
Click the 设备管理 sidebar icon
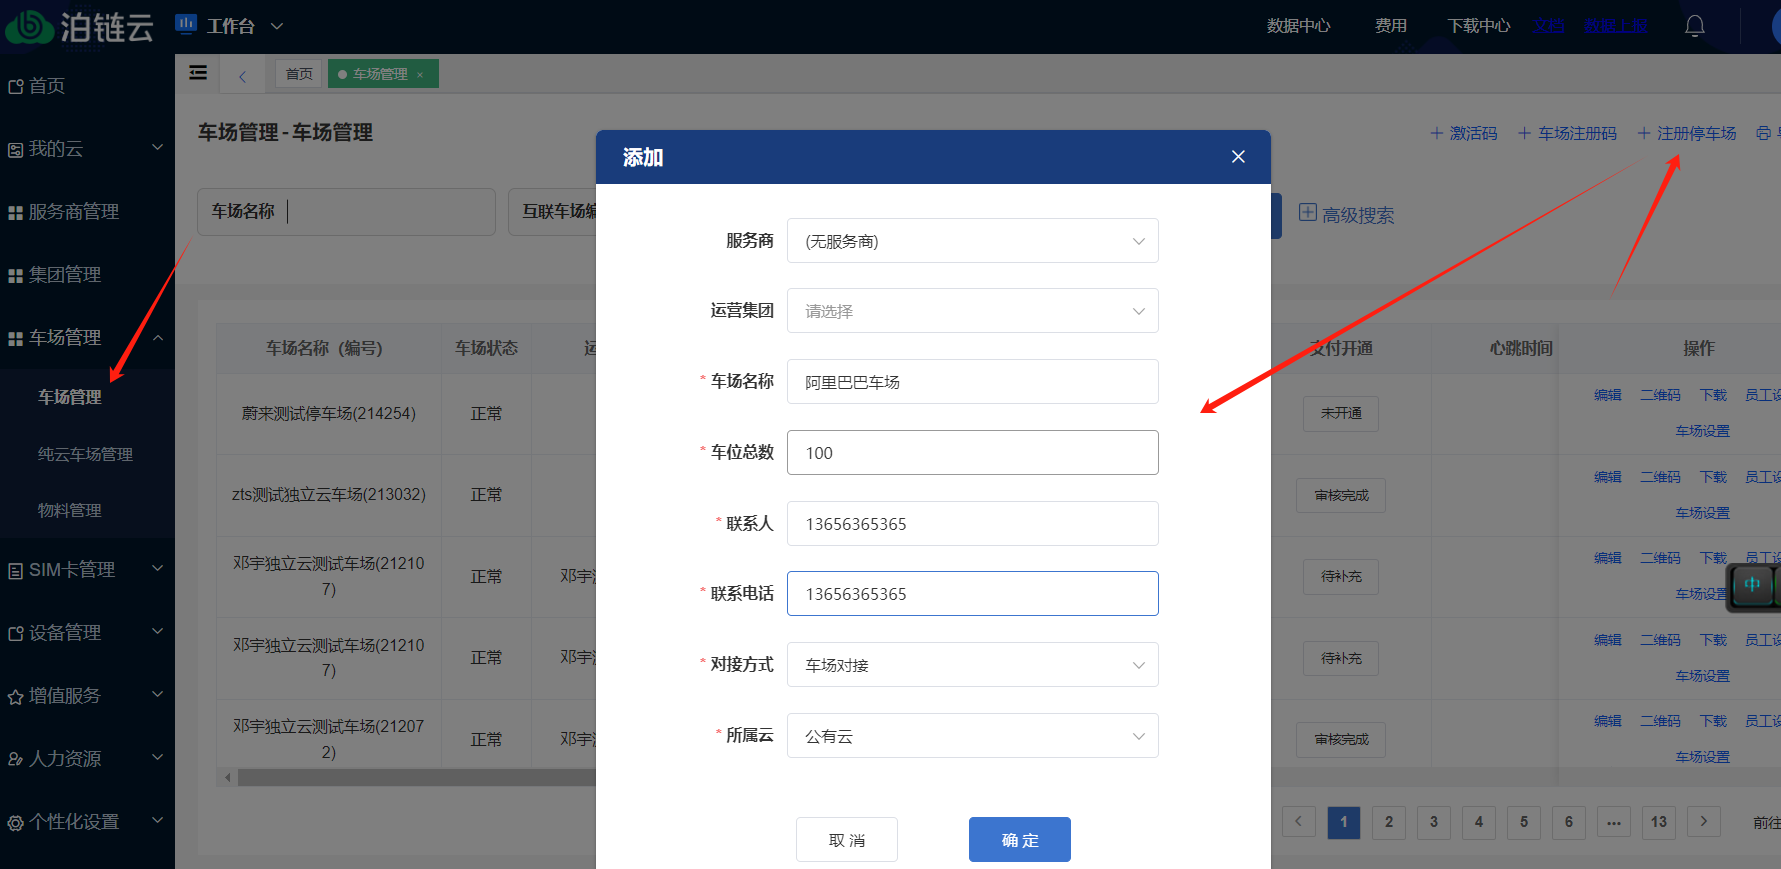tap(15, 634)
